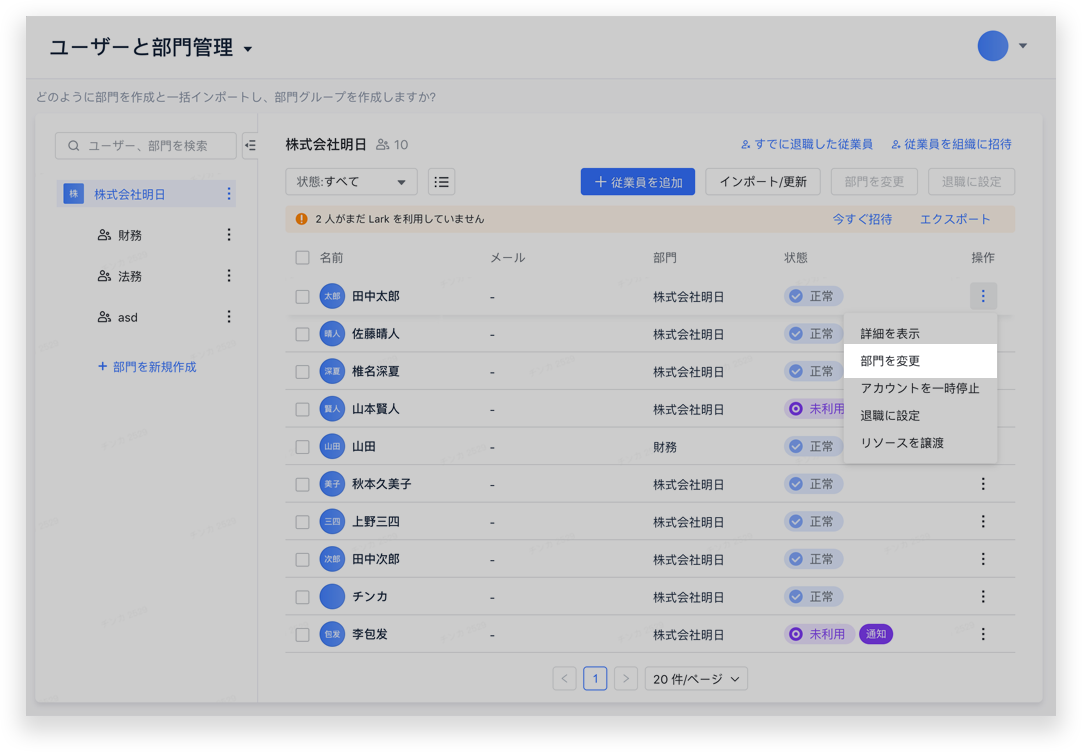Expand the ユーザーと部門管理 title dropdown
The height and width of the screenshot is (752, 1082).
click(x=248, y=49)
